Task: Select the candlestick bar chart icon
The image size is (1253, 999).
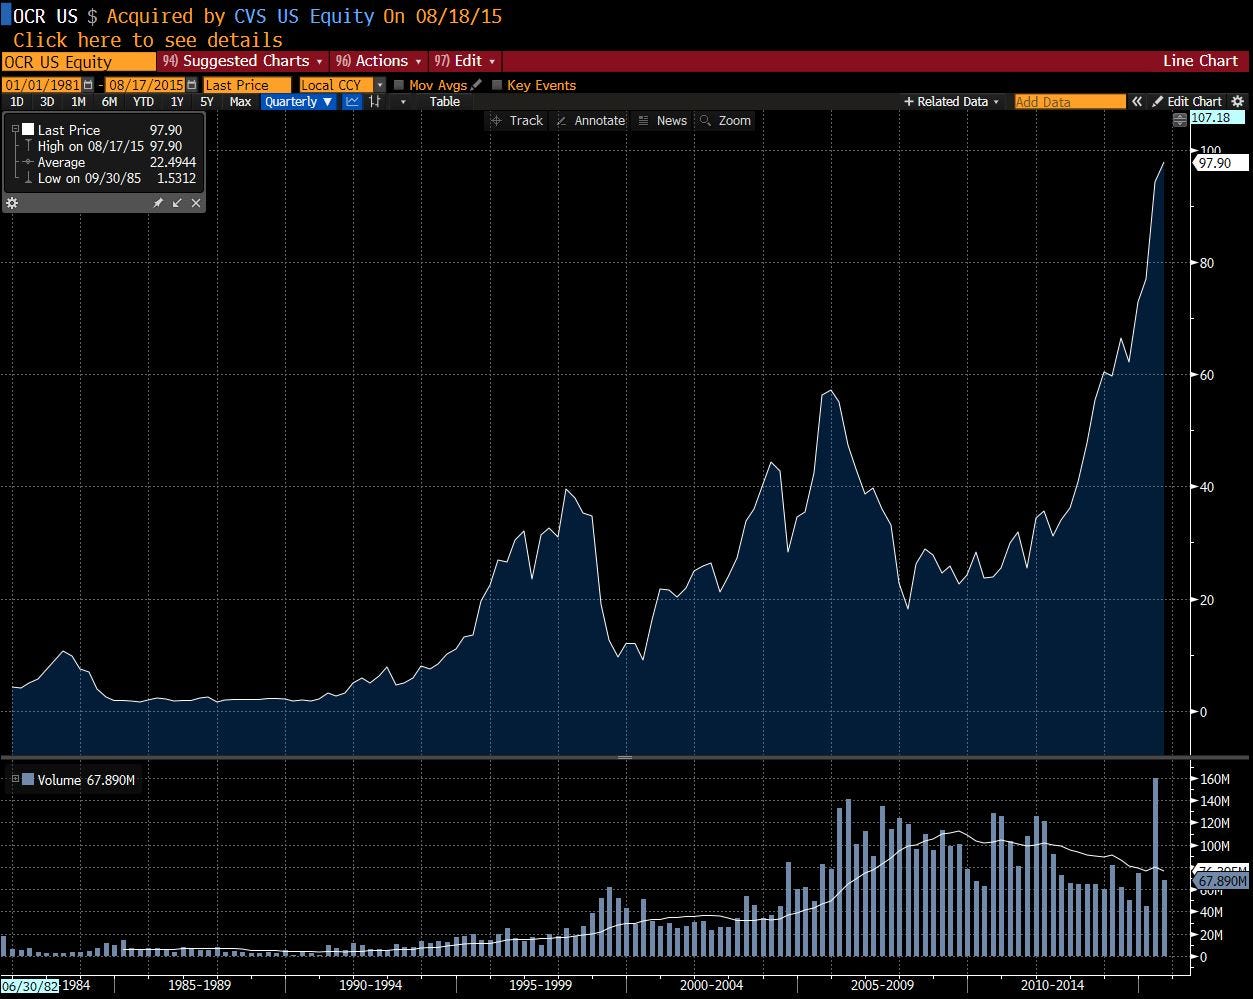Action: point(376,102)
